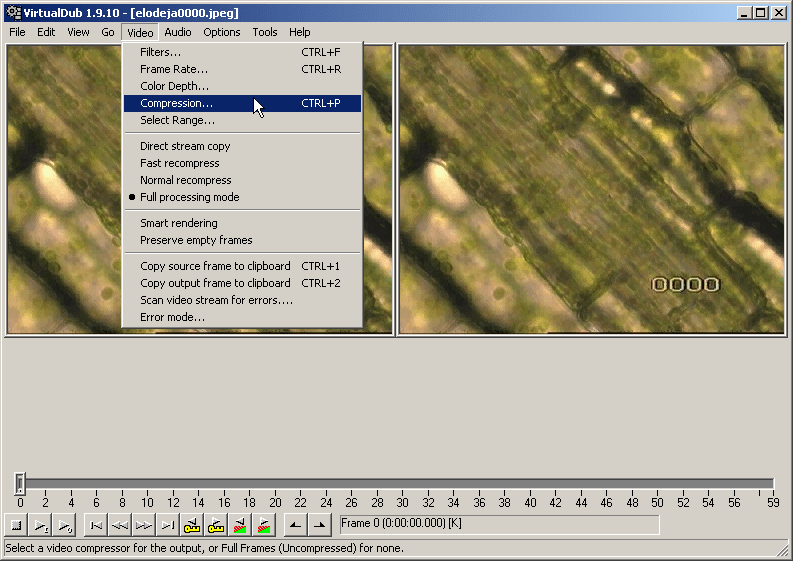Choose Direct stream copy mode
The width and height of the screenshot is (793, 561).
(242, 146)
